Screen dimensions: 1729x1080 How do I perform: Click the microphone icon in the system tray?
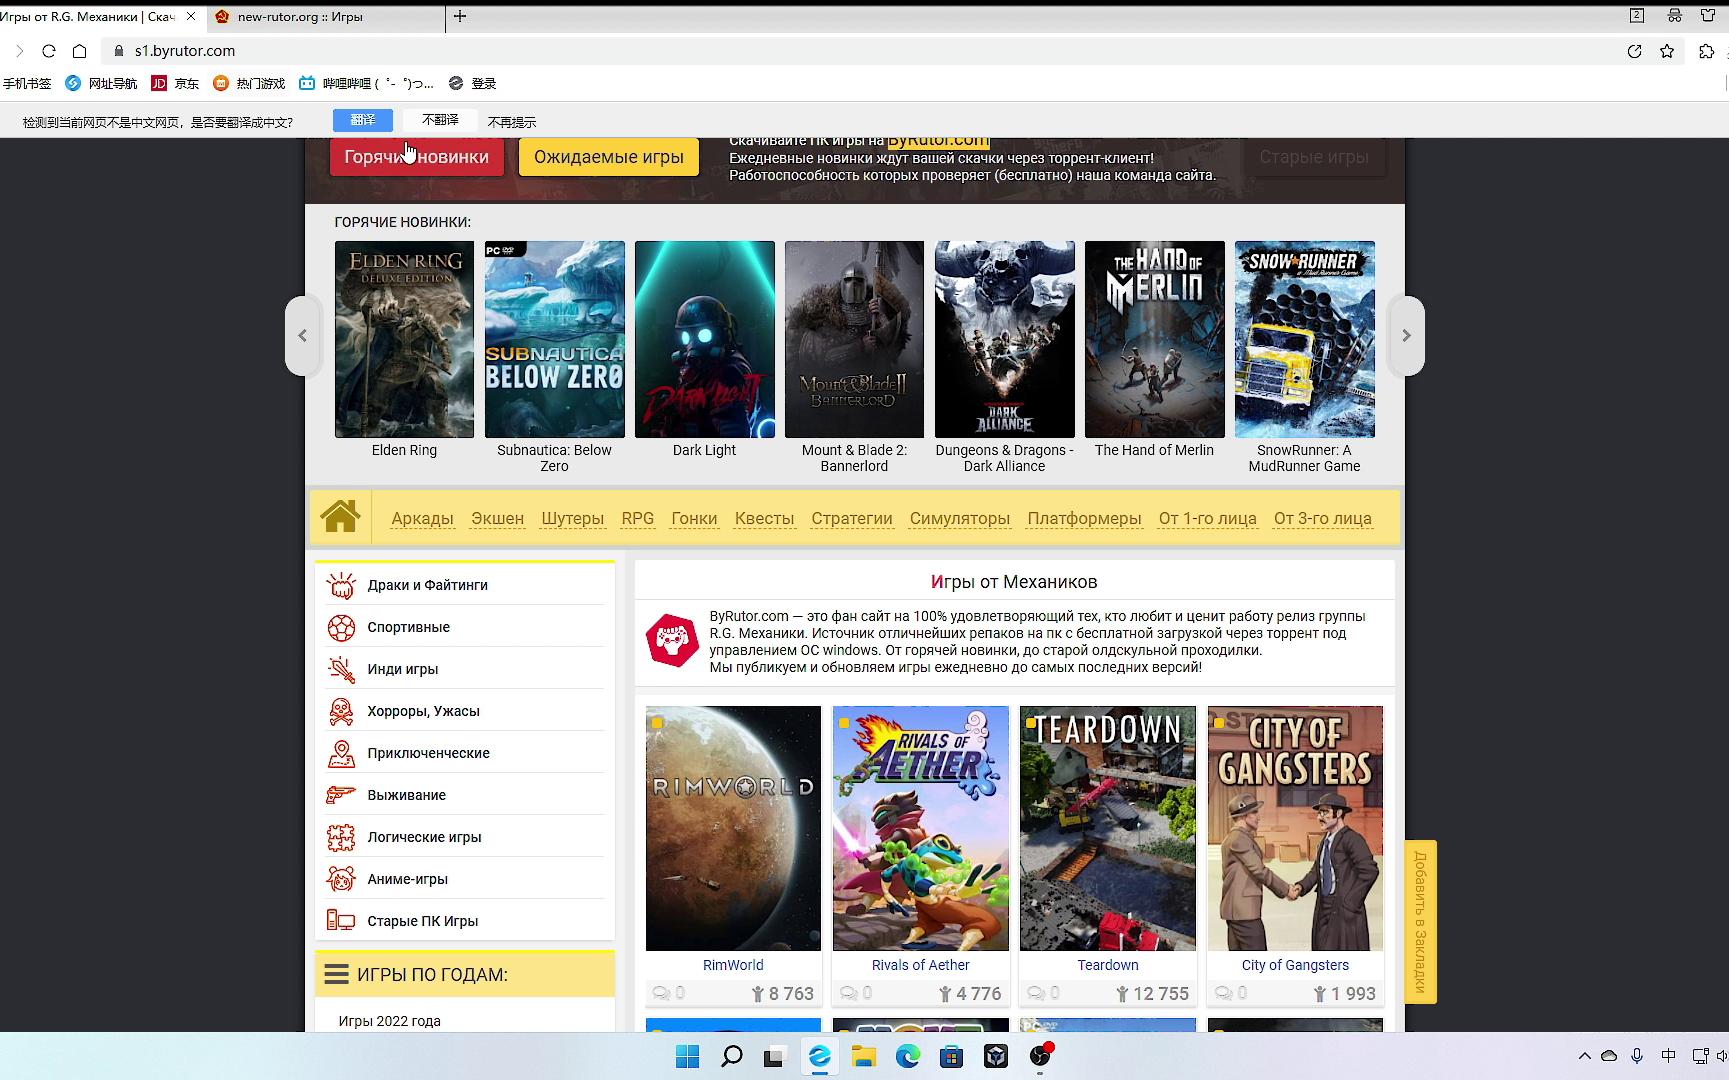[x=1637, y=1056]
